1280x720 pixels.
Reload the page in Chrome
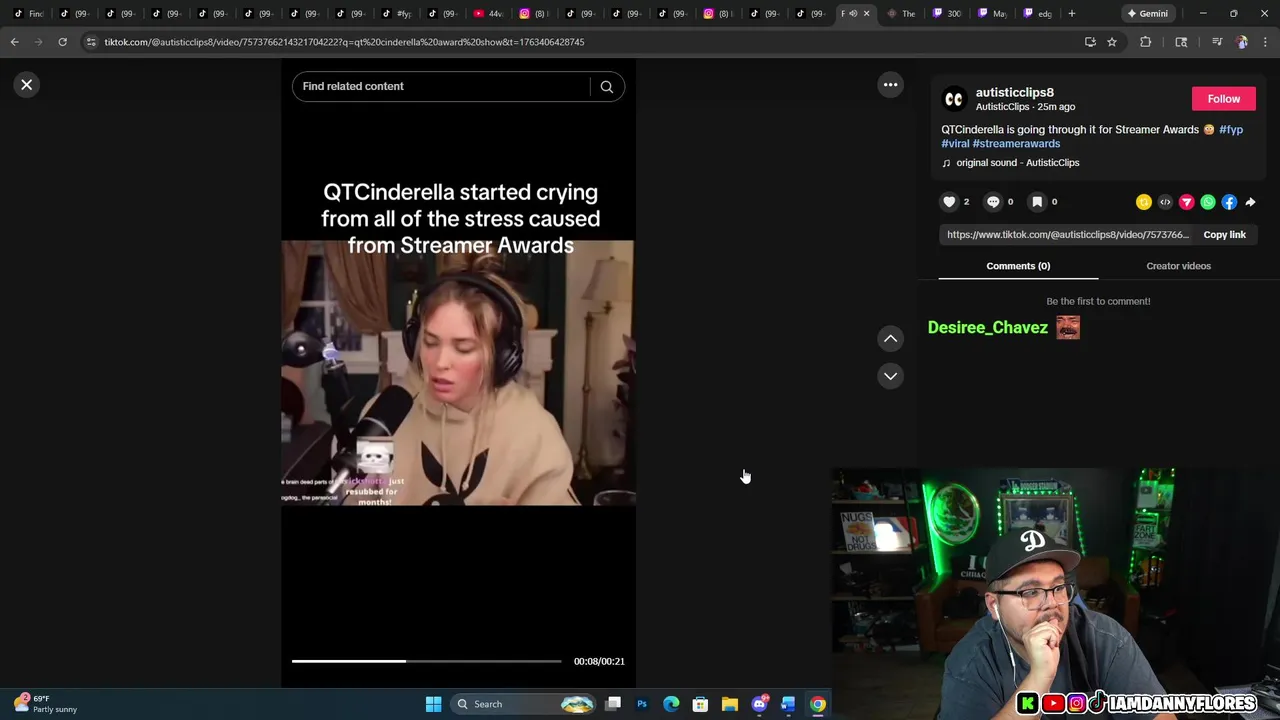pos(62,42)
